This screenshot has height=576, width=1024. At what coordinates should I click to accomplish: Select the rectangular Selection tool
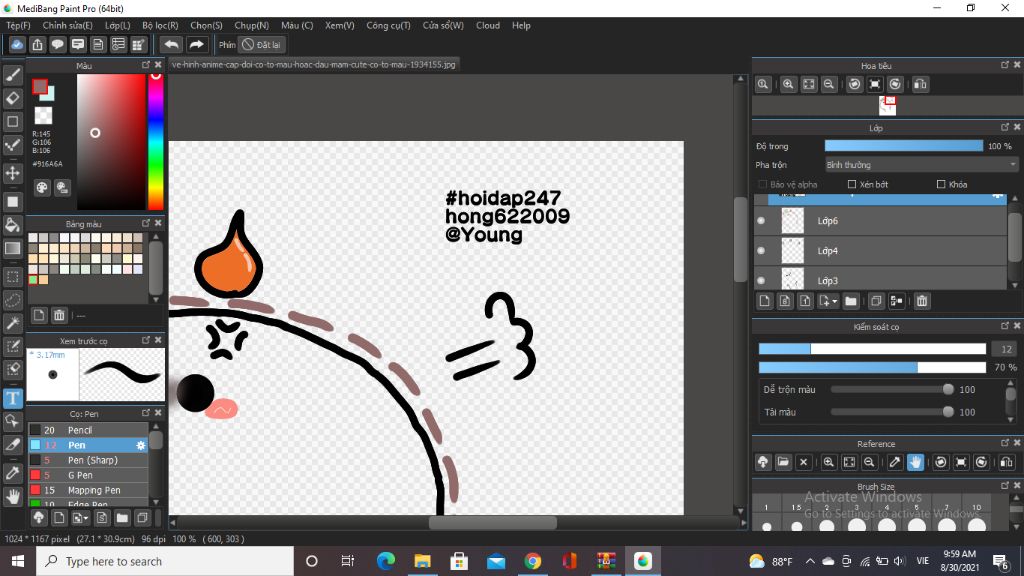click(12, 276)
